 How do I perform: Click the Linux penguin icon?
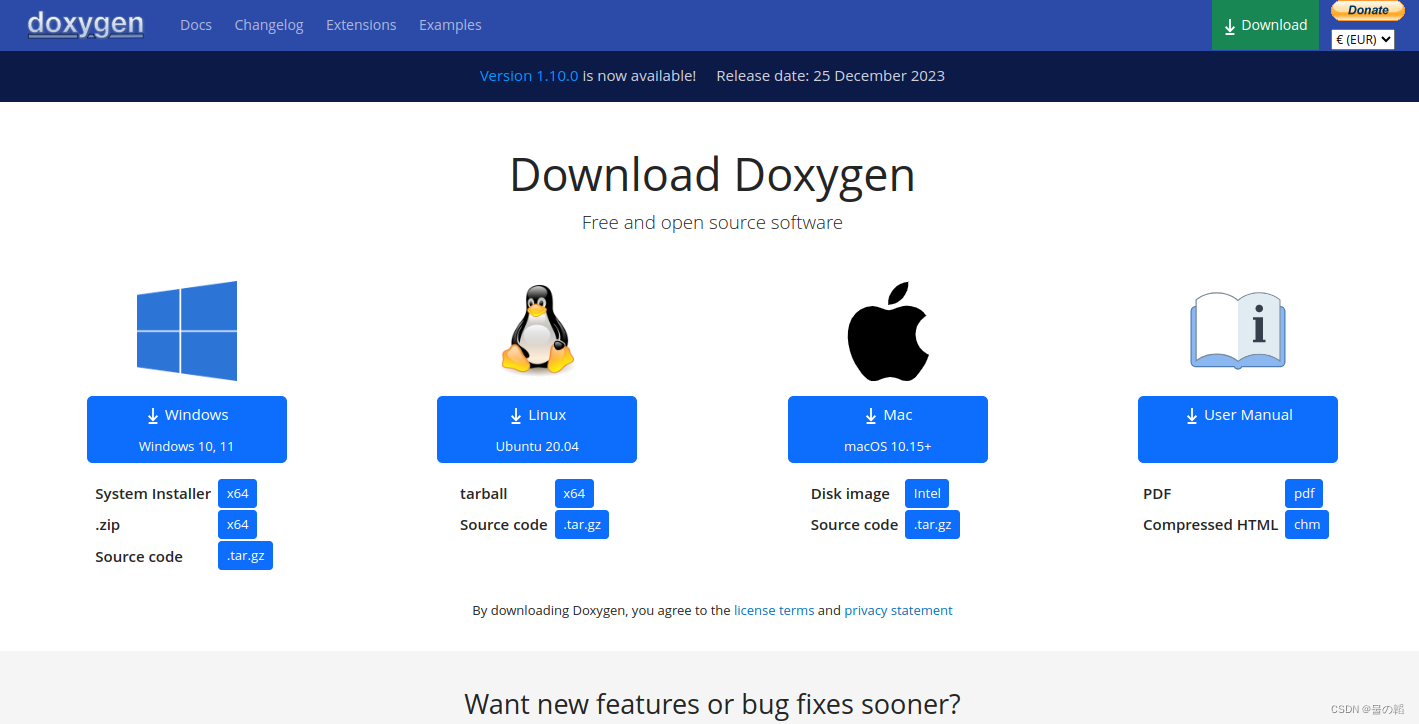tap(537, 330)
